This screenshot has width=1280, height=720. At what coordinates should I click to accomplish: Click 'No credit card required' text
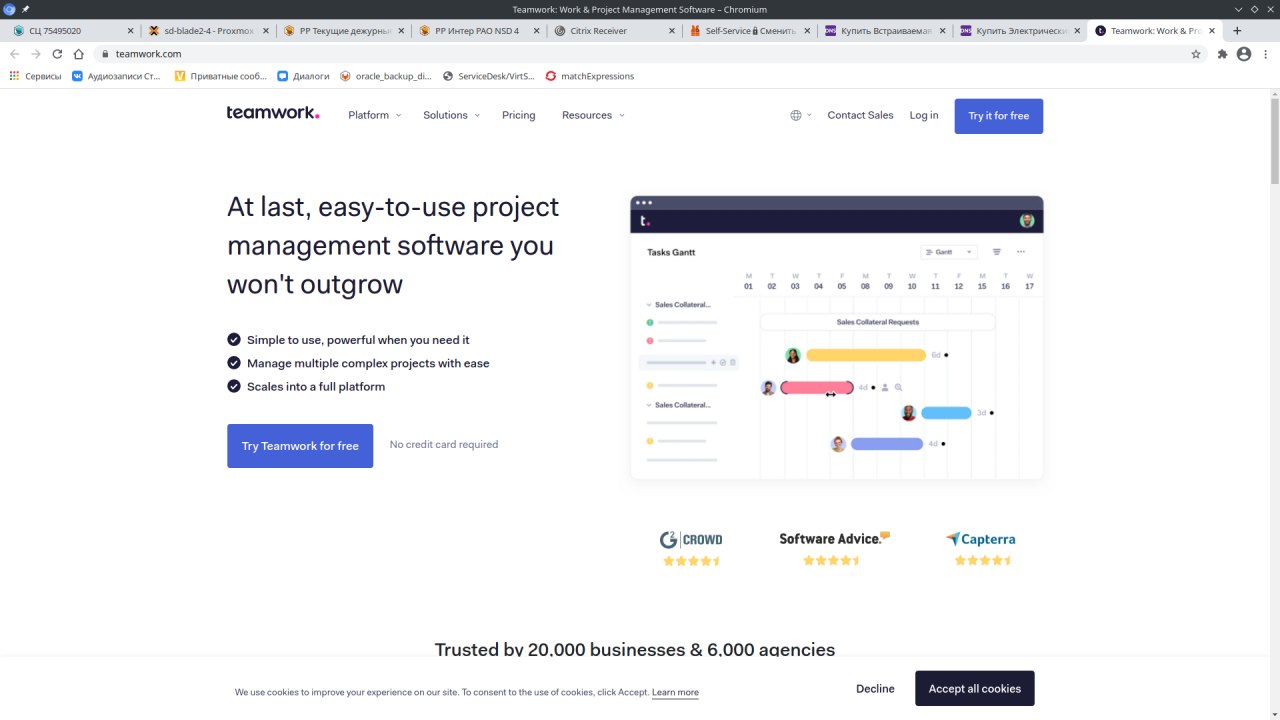pos(444,445)
